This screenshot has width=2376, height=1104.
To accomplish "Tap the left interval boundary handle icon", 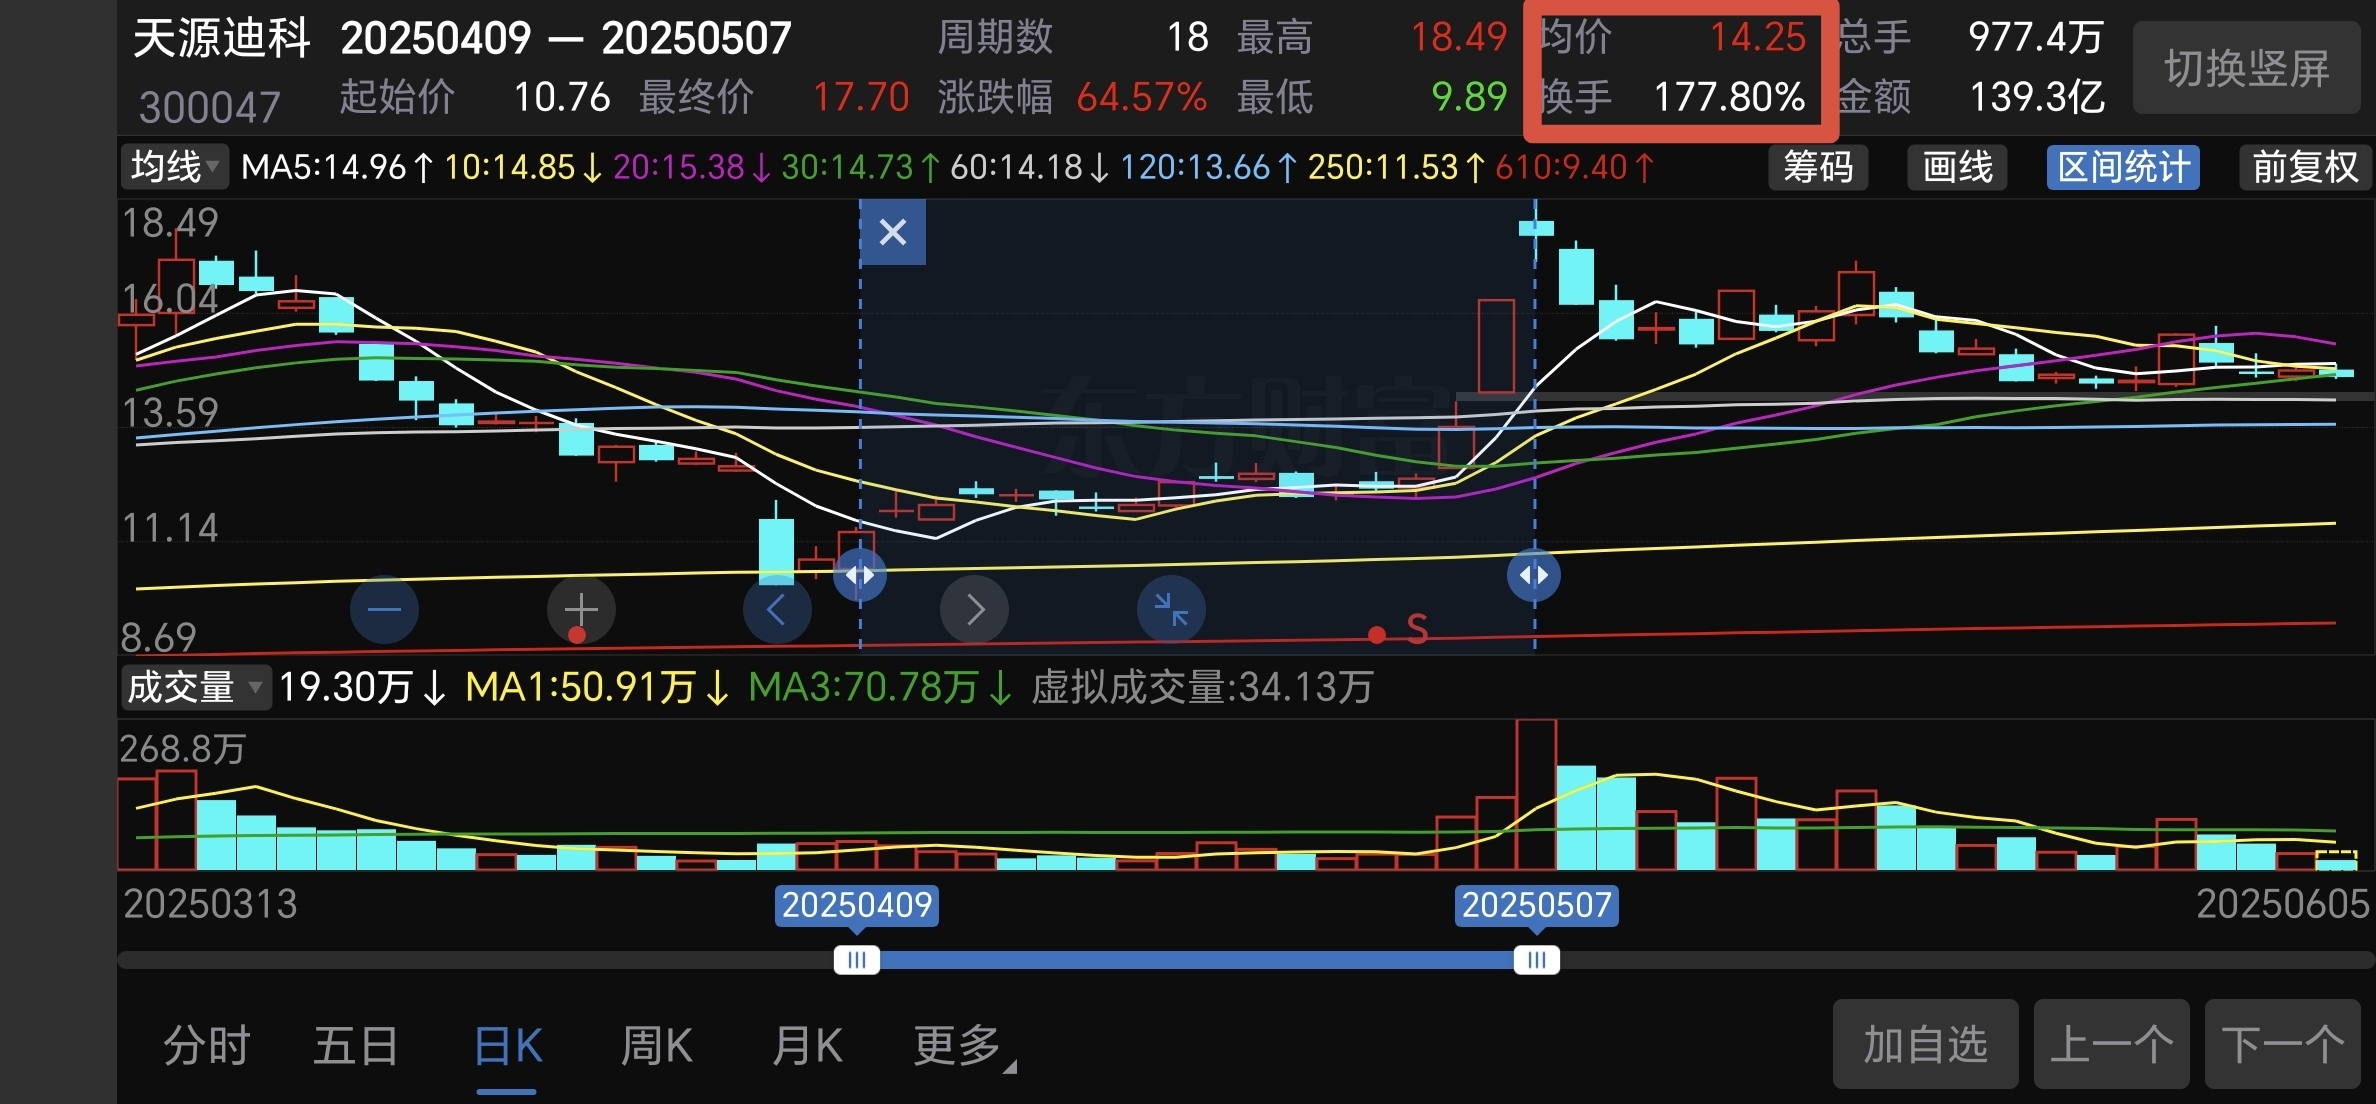I will click(x=860, y=575).
